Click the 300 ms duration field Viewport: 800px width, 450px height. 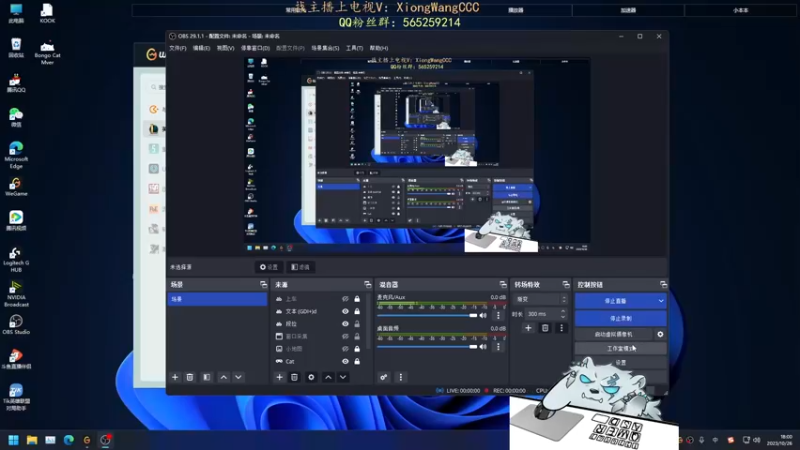[x=542, y=314]
